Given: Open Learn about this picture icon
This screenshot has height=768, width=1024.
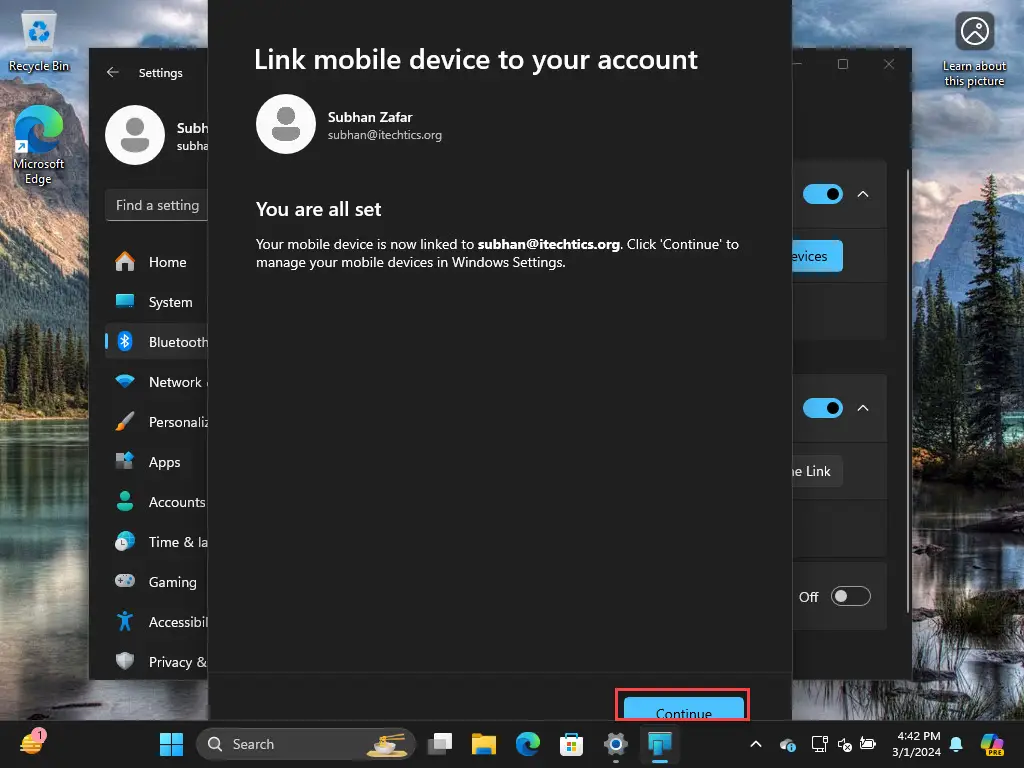Looking at the screenshot, I should 974,50.
